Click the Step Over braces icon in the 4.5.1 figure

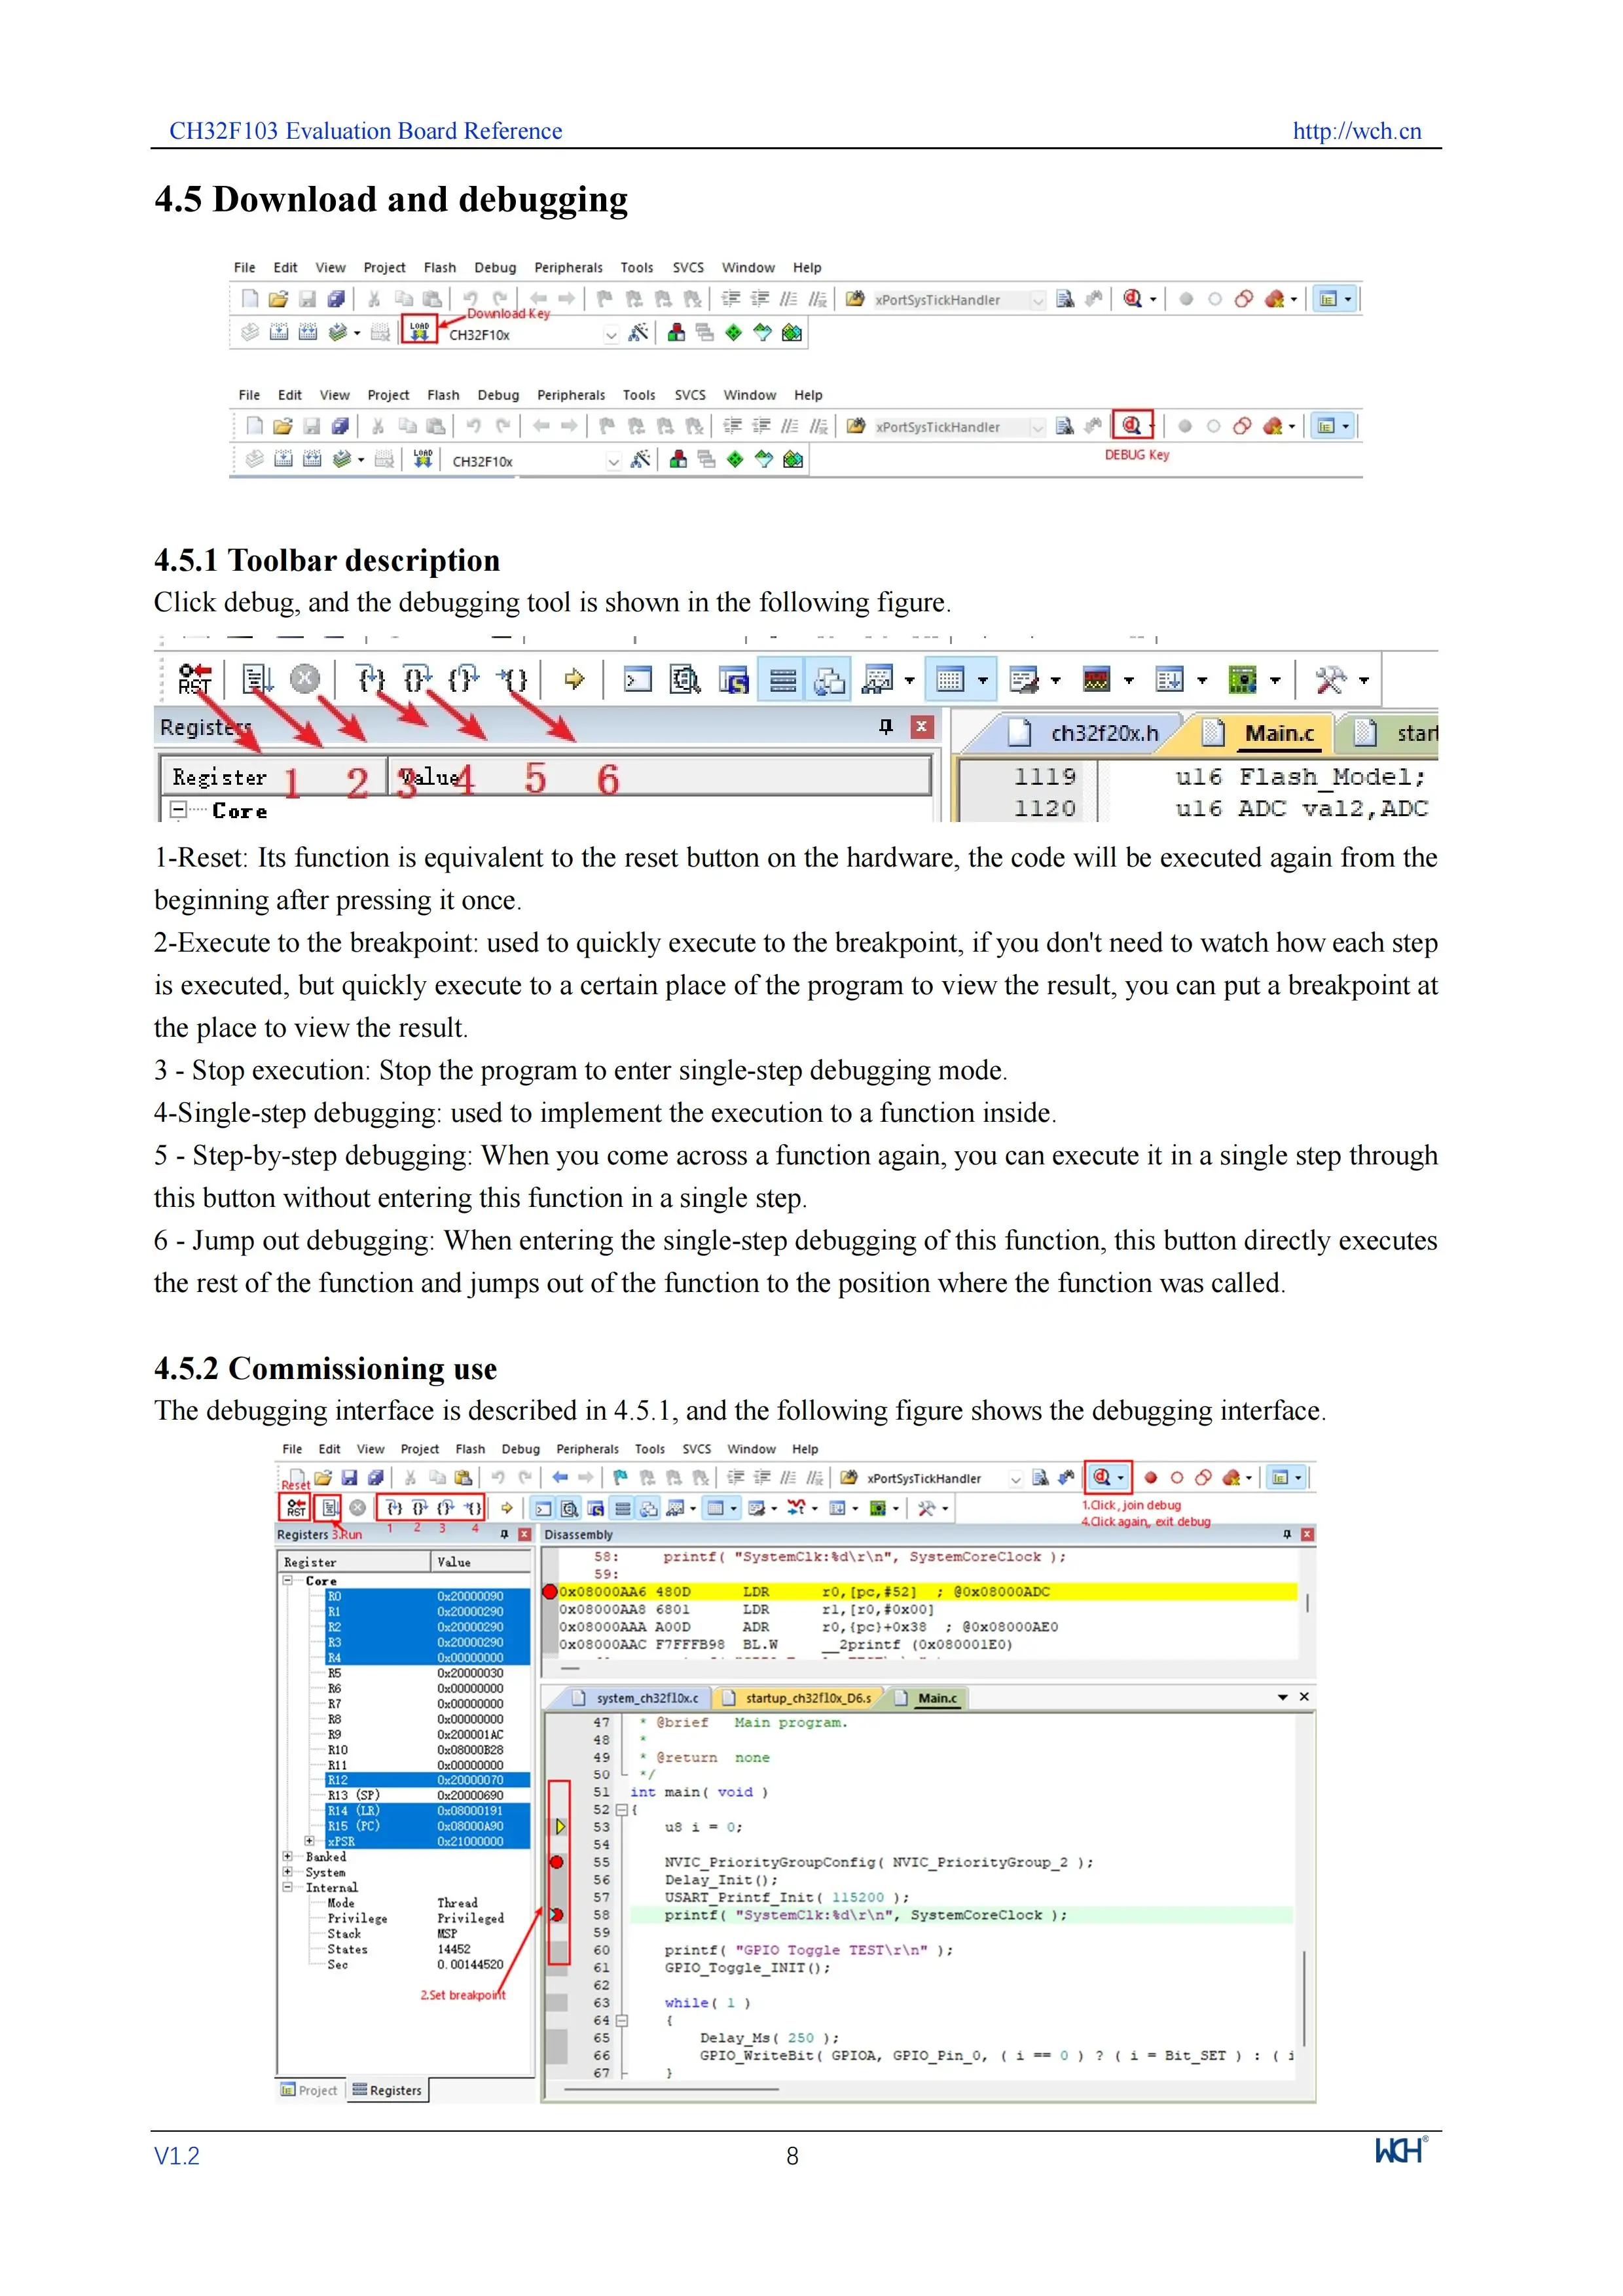click(418, 679)
